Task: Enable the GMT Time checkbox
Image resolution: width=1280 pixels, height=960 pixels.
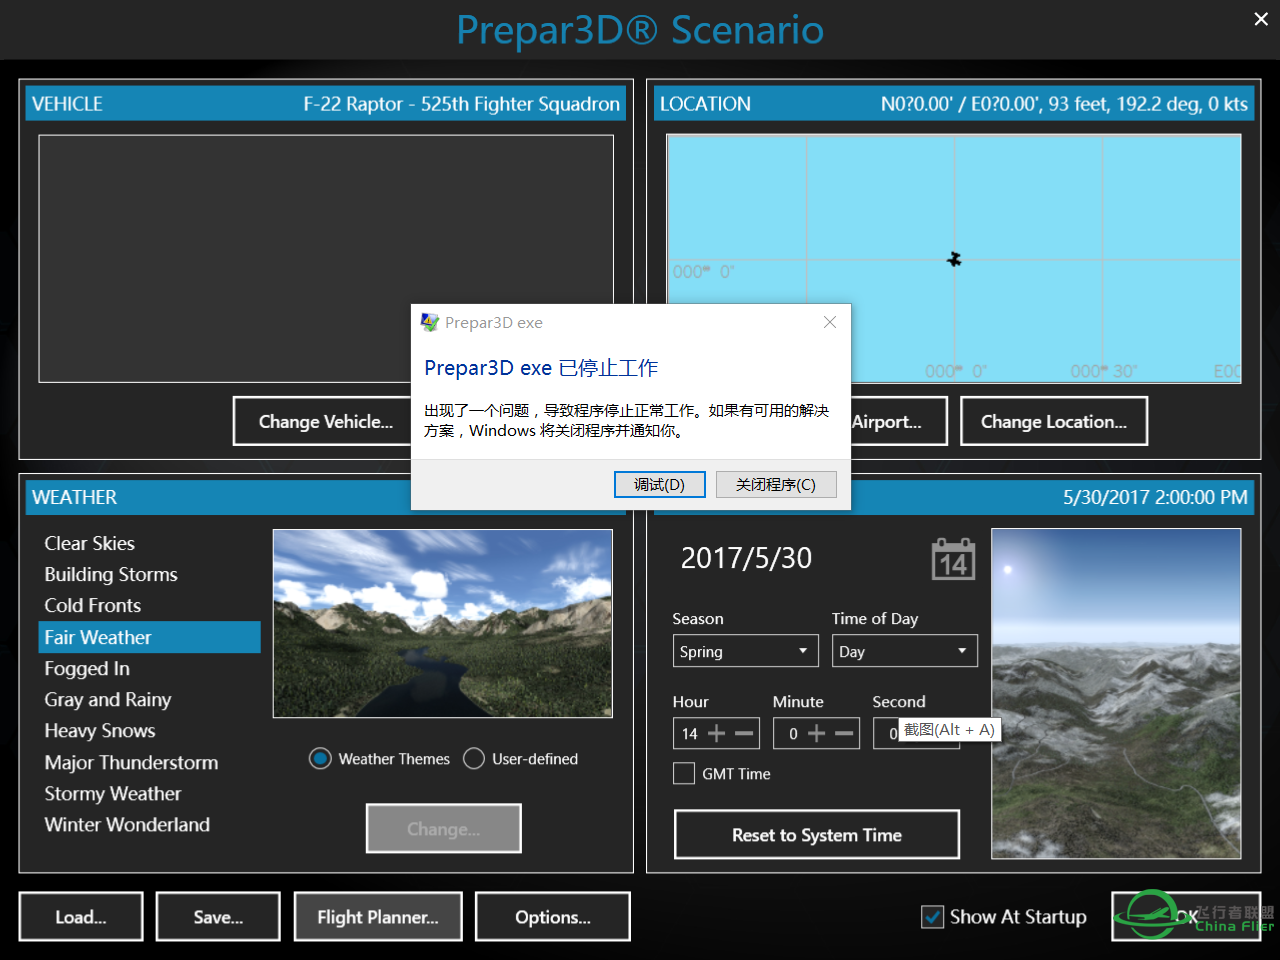Action: (684, 774)
